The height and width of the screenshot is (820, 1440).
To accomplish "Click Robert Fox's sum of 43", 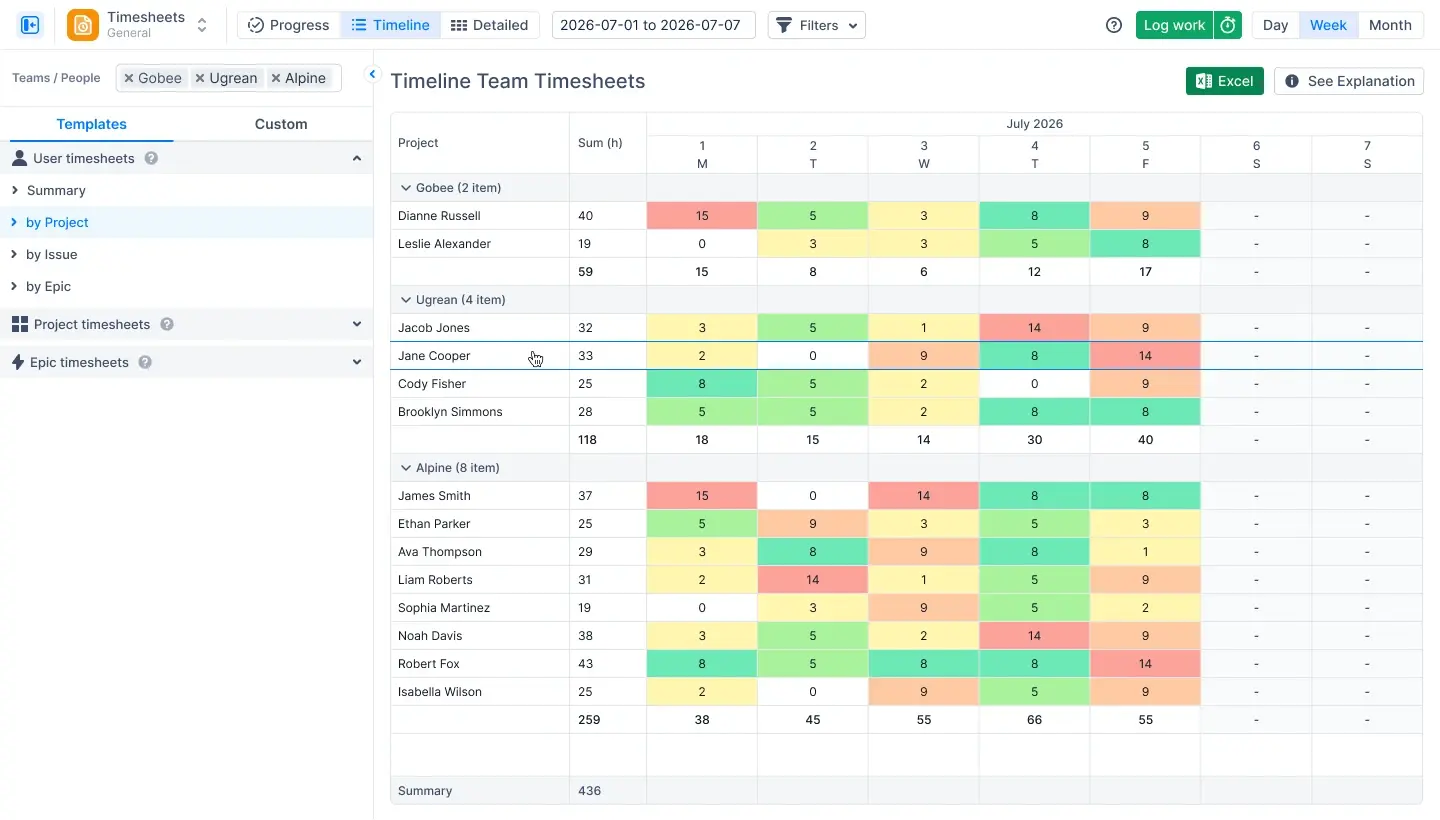I will click(585, 663).
